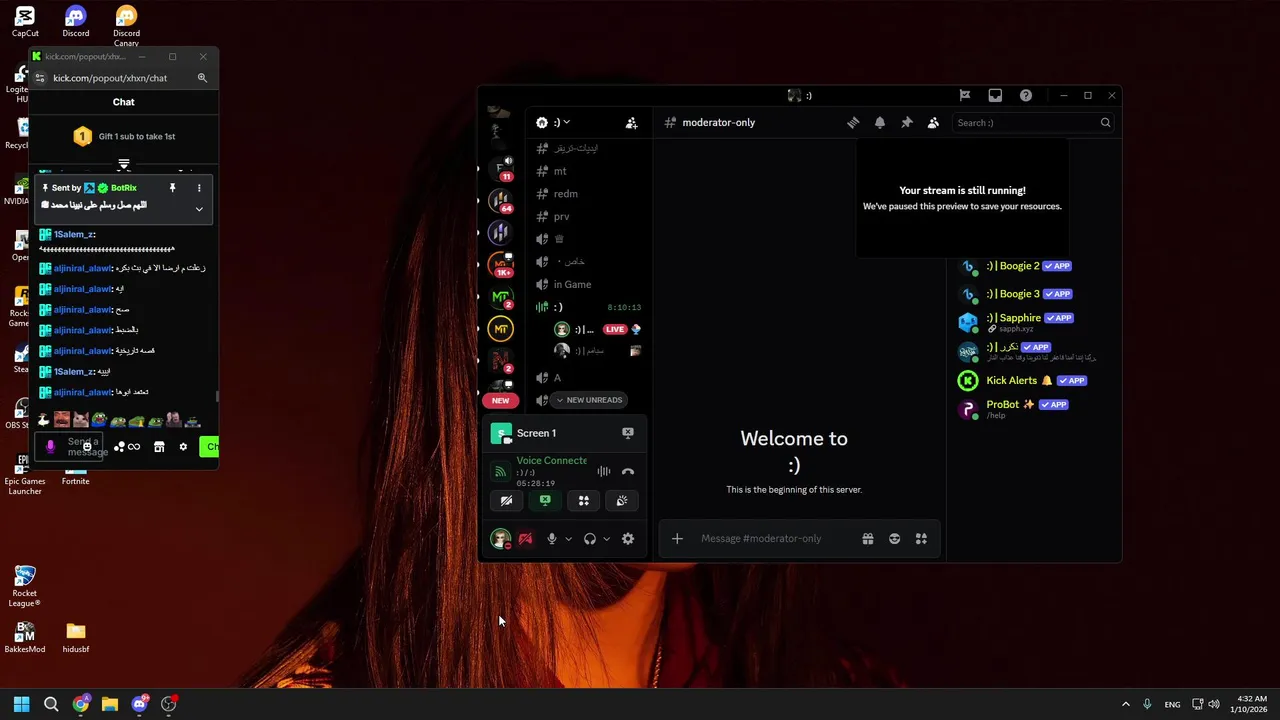Select Sapphire member in member list
Screen dimensions: 1280x720
pyautogui.click(x=1034, y=322)
